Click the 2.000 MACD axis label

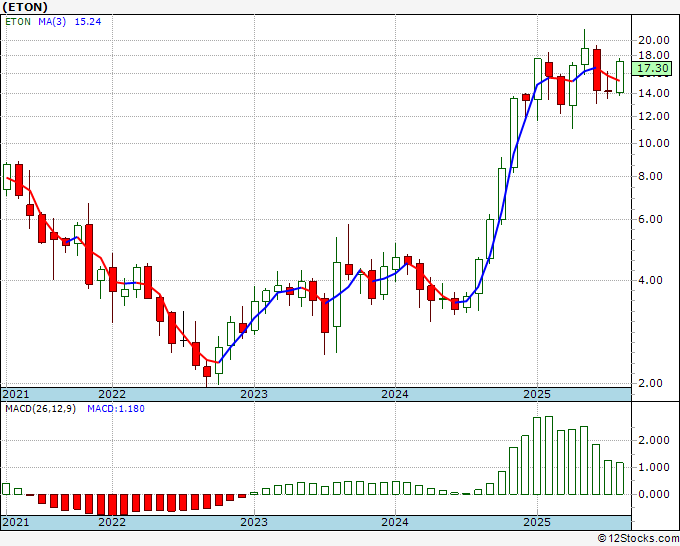[654, 441]
